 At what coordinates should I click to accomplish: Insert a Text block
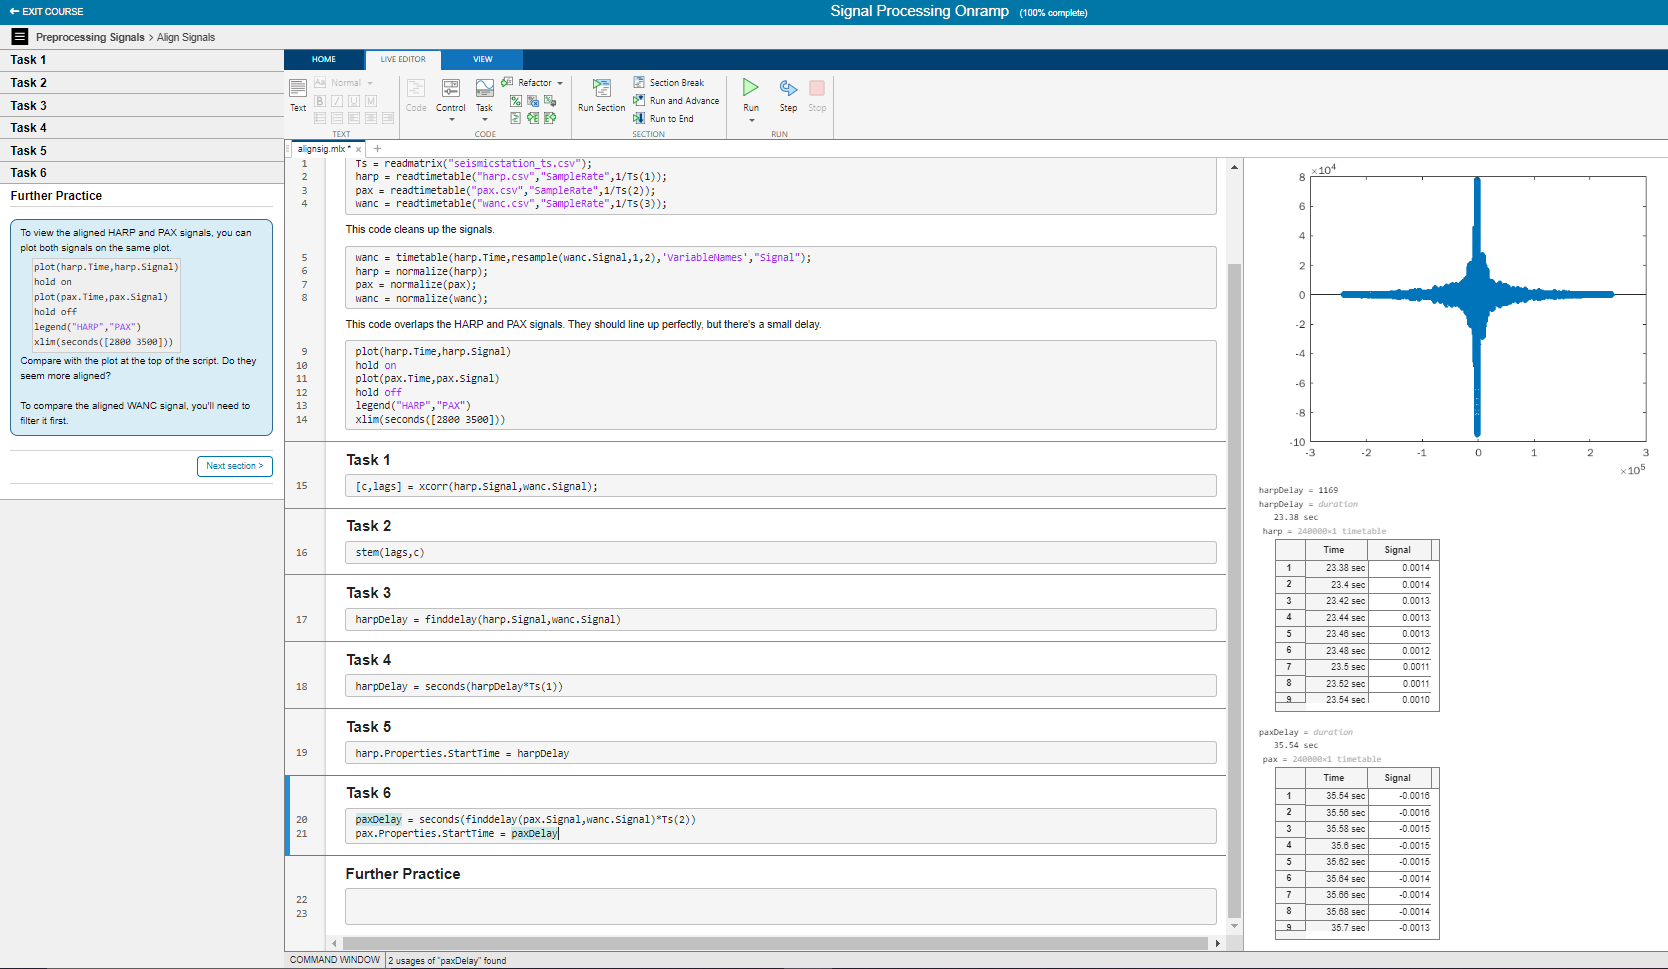[x=298, y=90]
